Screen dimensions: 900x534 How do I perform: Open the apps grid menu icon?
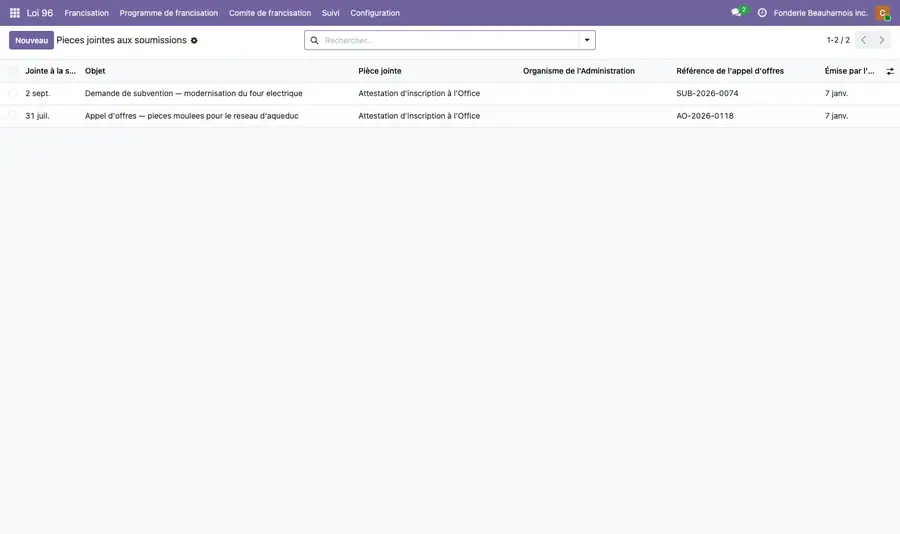pyautogui.click(x=15, y=13)
